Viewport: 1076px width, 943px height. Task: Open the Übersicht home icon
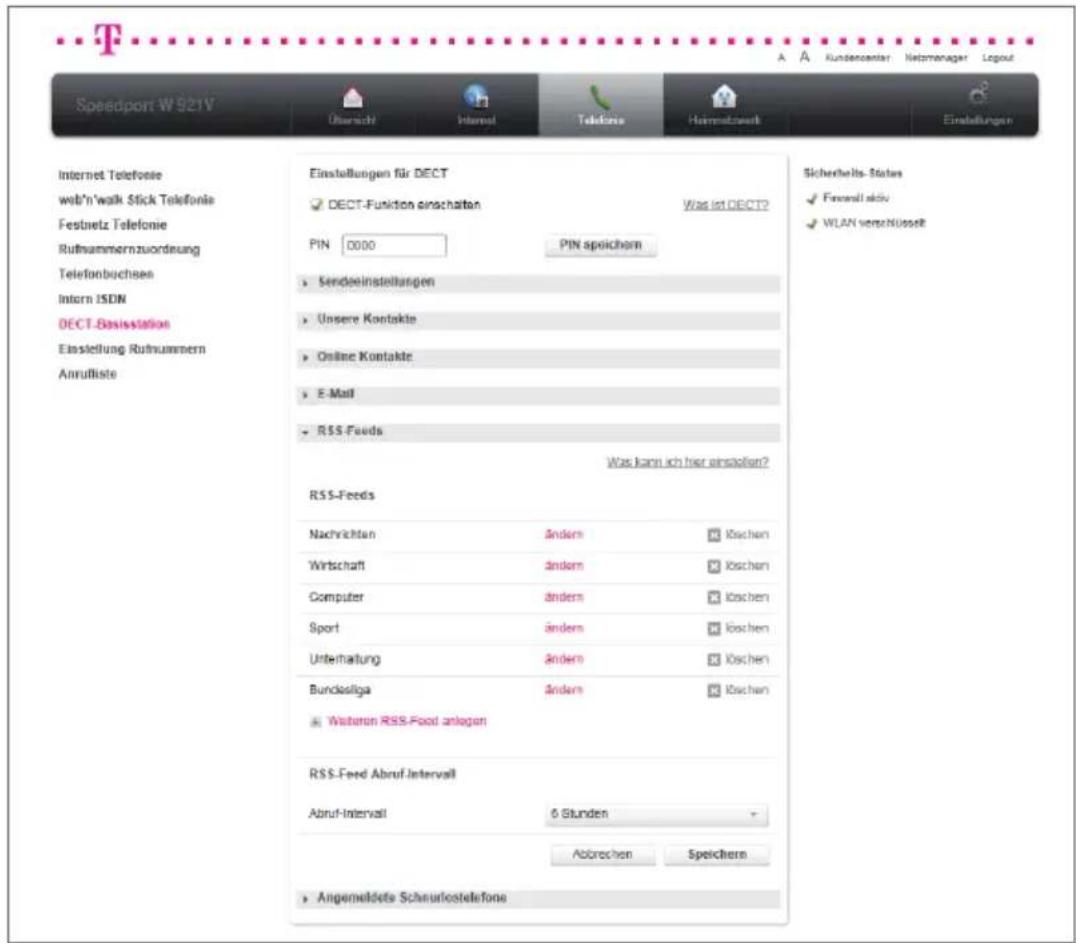[353, 98]
